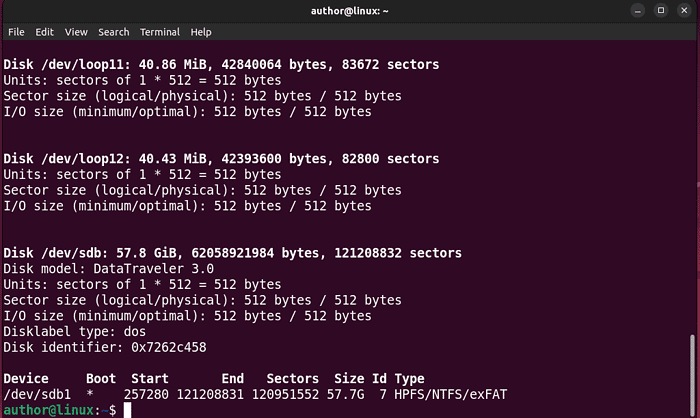The image size is (700, 418).
Task: Click the vertical scrollbar thumb
Action: [694, 372]
